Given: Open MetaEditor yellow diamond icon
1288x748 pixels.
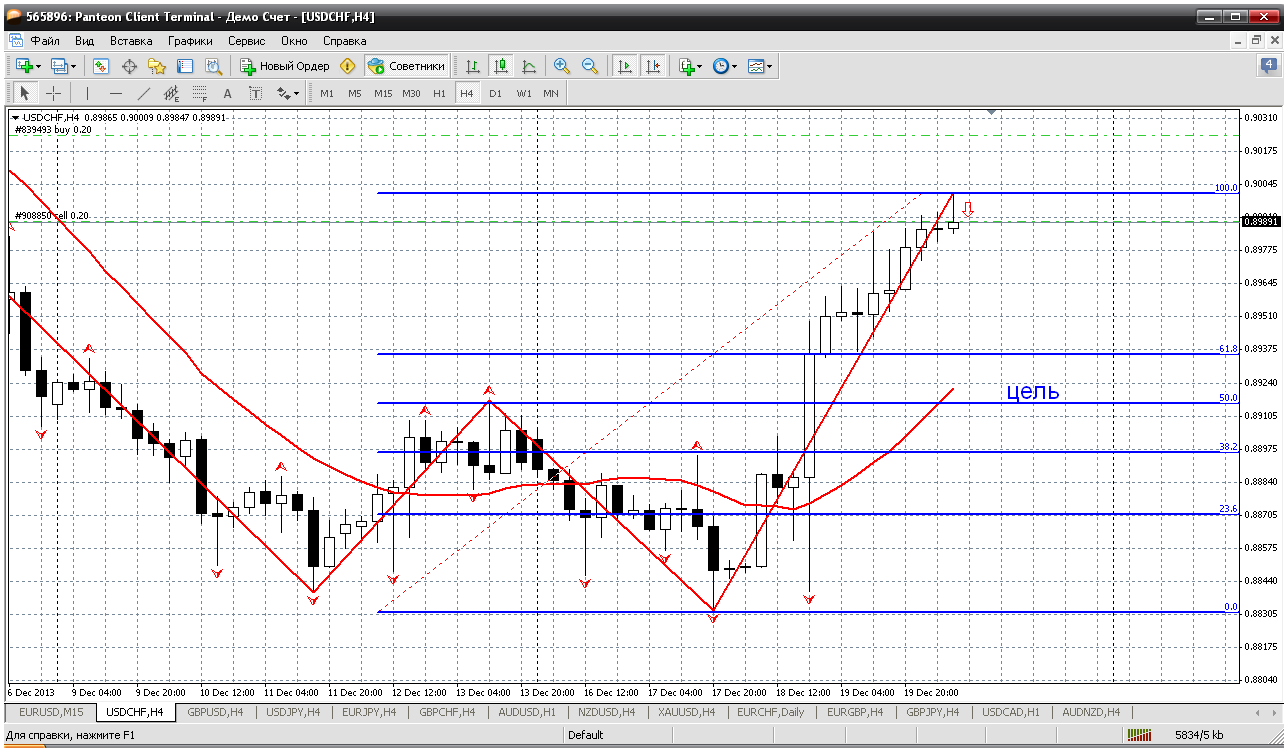Looking at the screenshot, I should (348, 66).
